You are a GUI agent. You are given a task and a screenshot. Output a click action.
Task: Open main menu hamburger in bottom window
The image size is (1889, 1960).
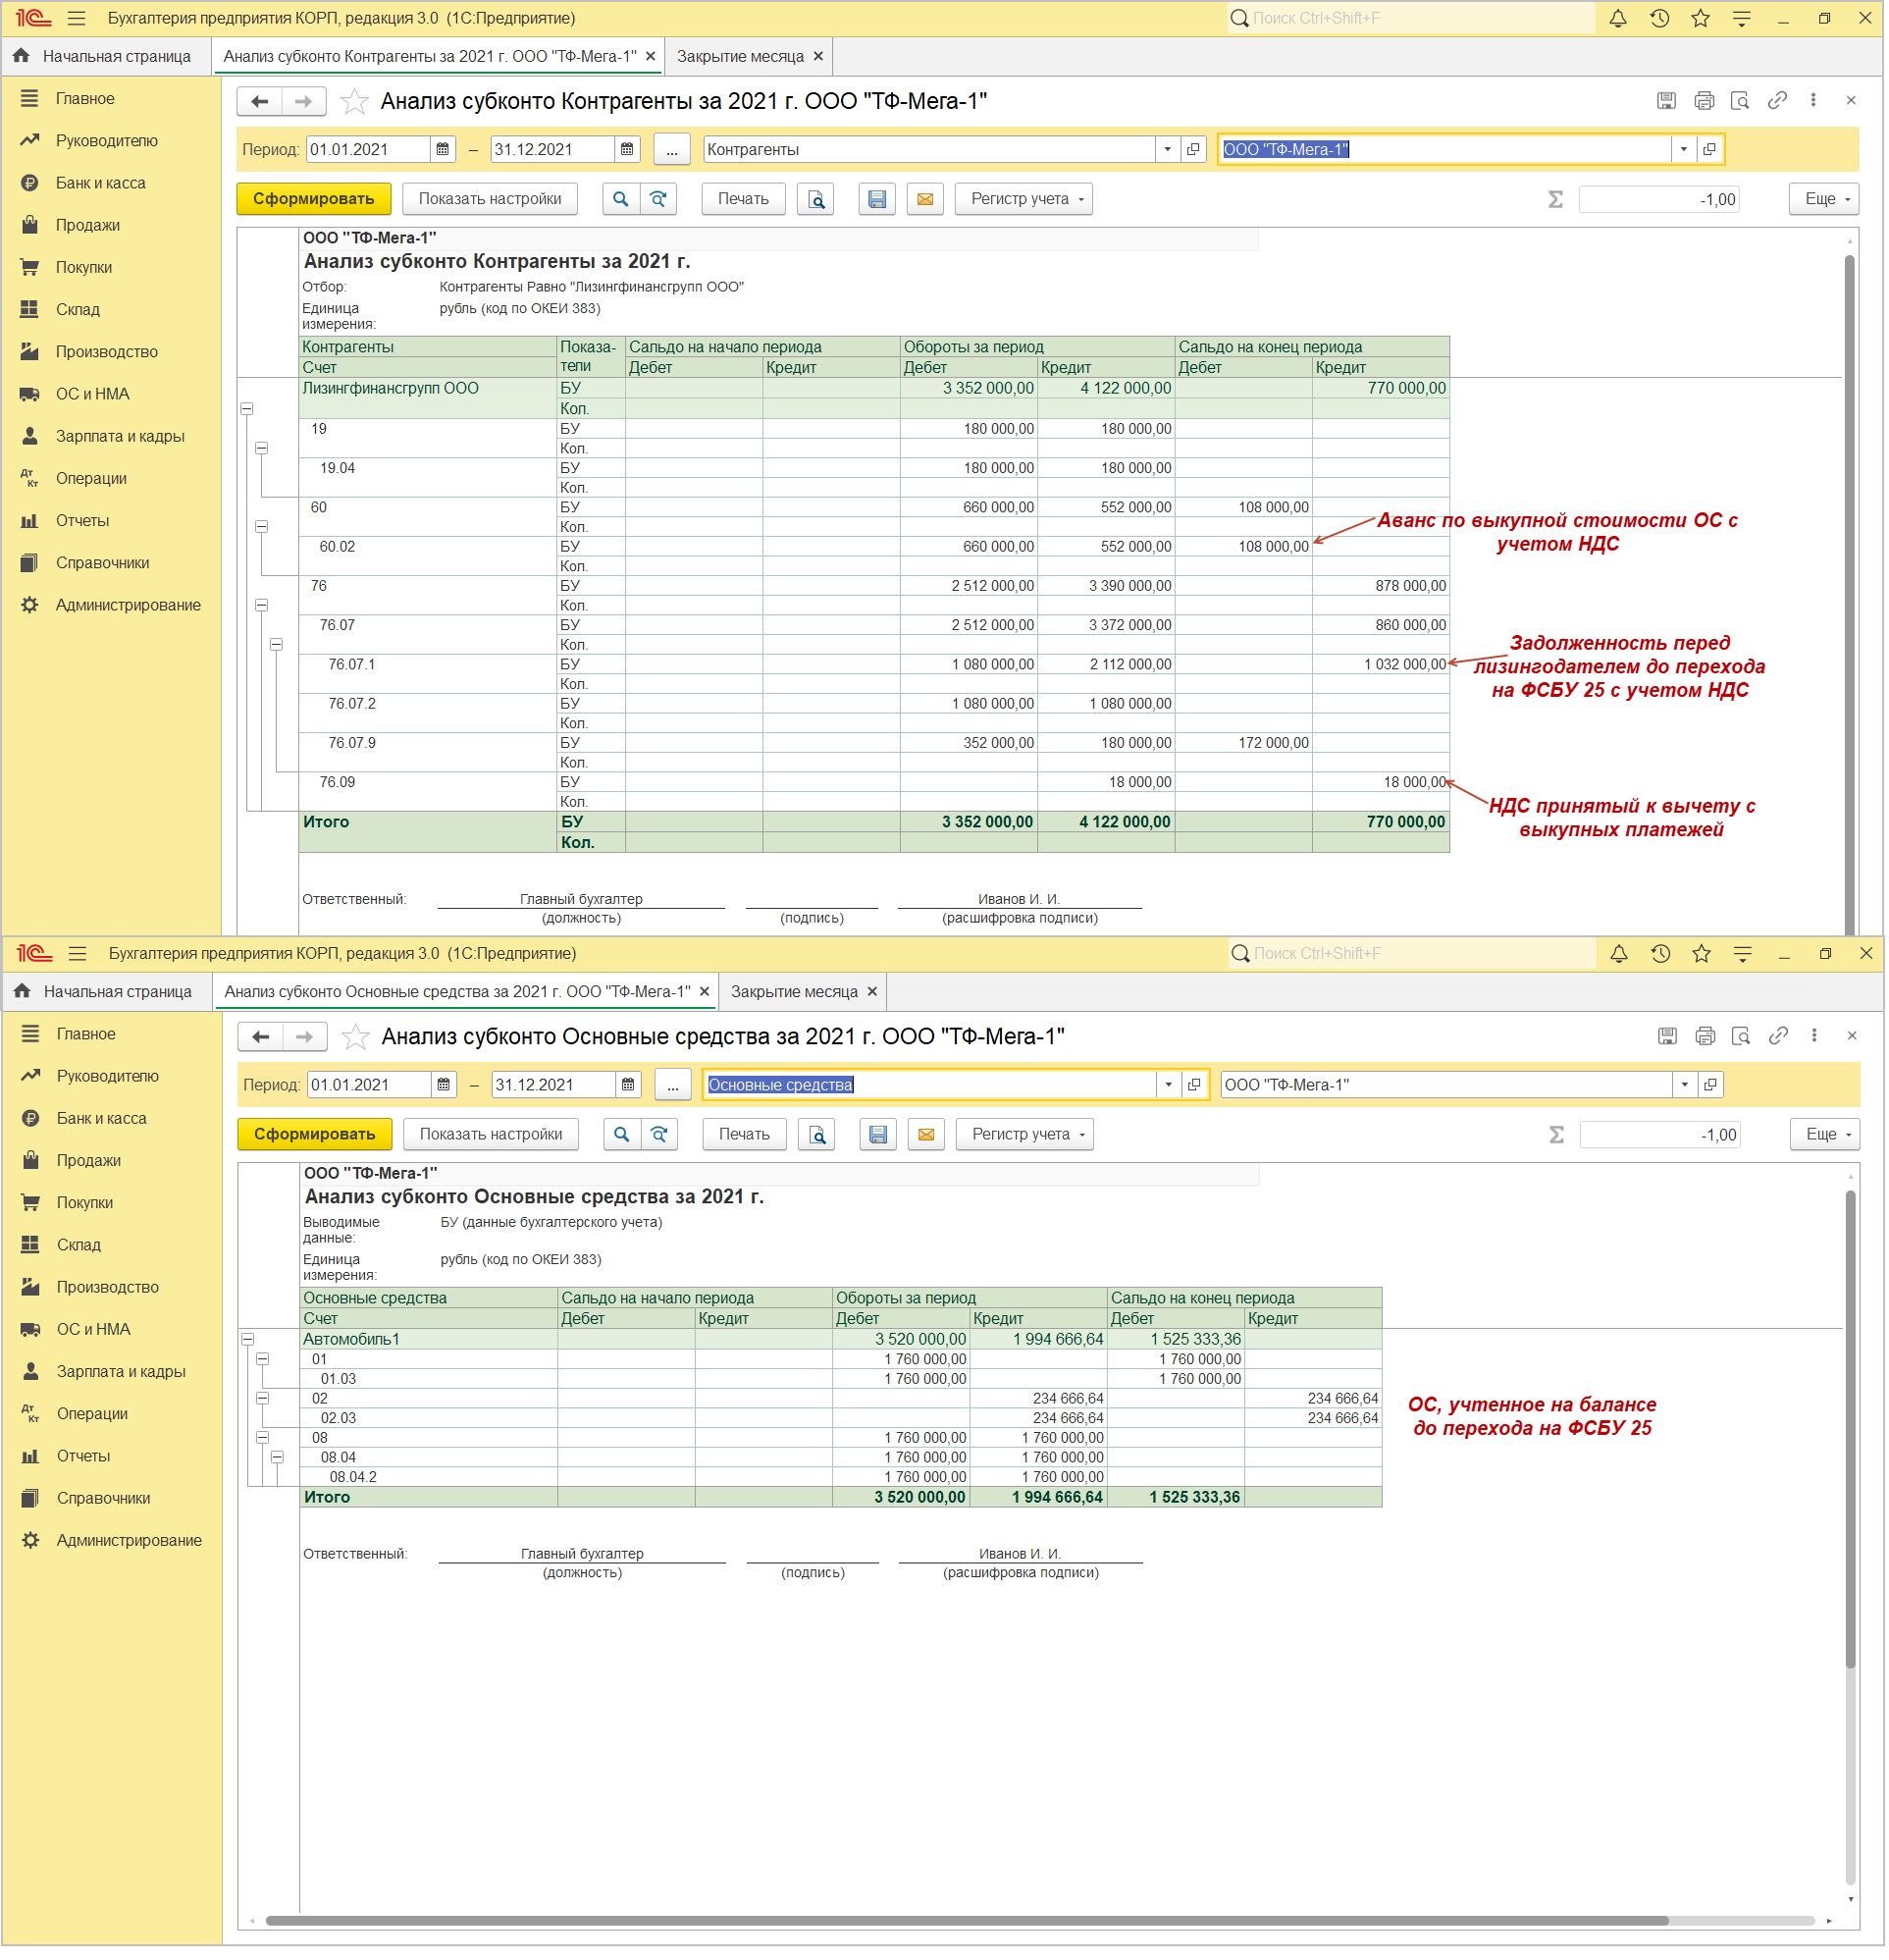coord(78,954)
